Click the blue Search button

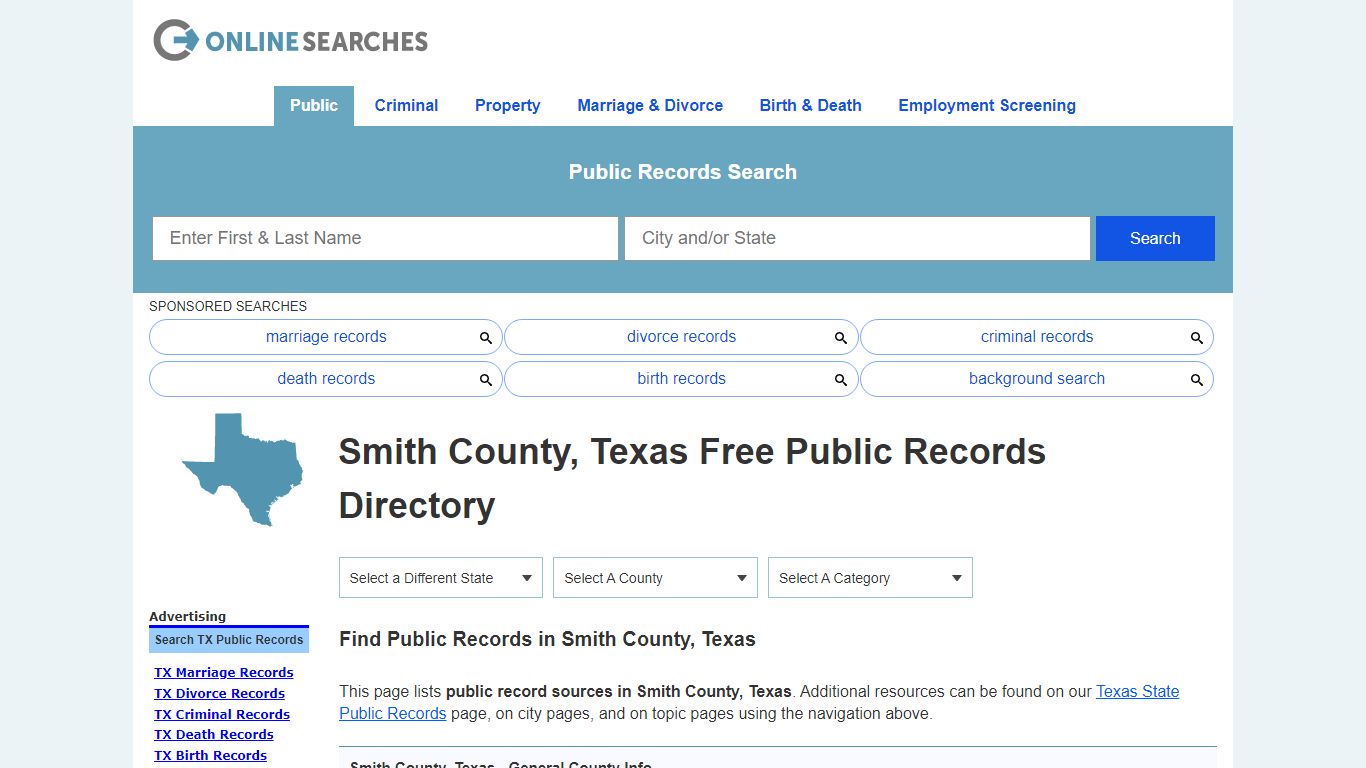(x=1155, y=238)
